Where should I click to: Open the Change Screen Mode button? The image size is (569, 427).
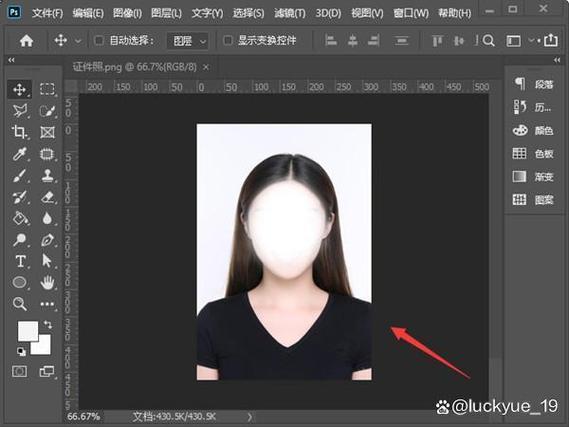pos(47,371)
